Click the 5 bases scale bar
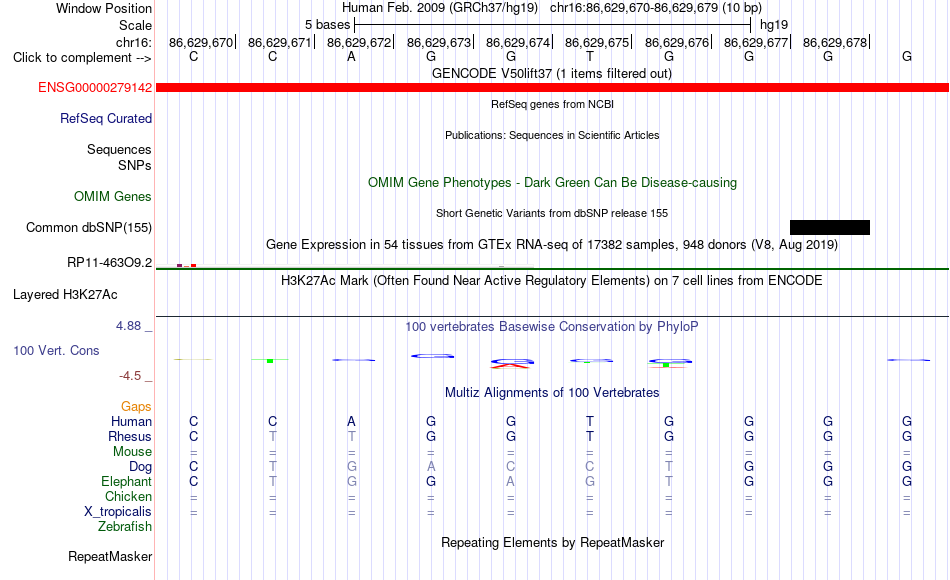The image size is (950, 580). point(552,25)
